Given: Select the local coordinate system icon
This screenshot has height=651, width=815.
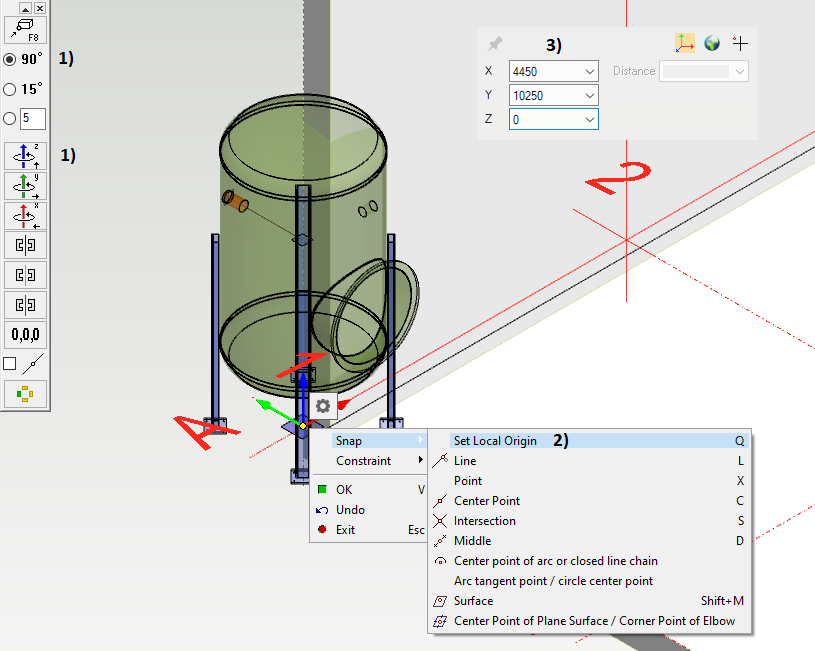Looking at the screenshot, I should 685,43.
